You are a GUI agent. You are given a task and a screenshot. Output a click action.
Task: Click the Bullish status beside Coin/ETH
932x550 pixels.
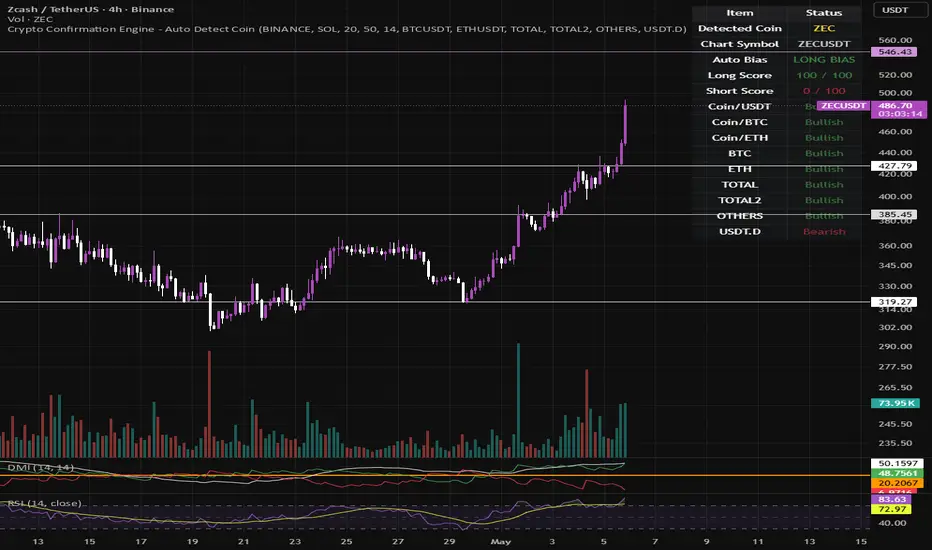point(824,137)
